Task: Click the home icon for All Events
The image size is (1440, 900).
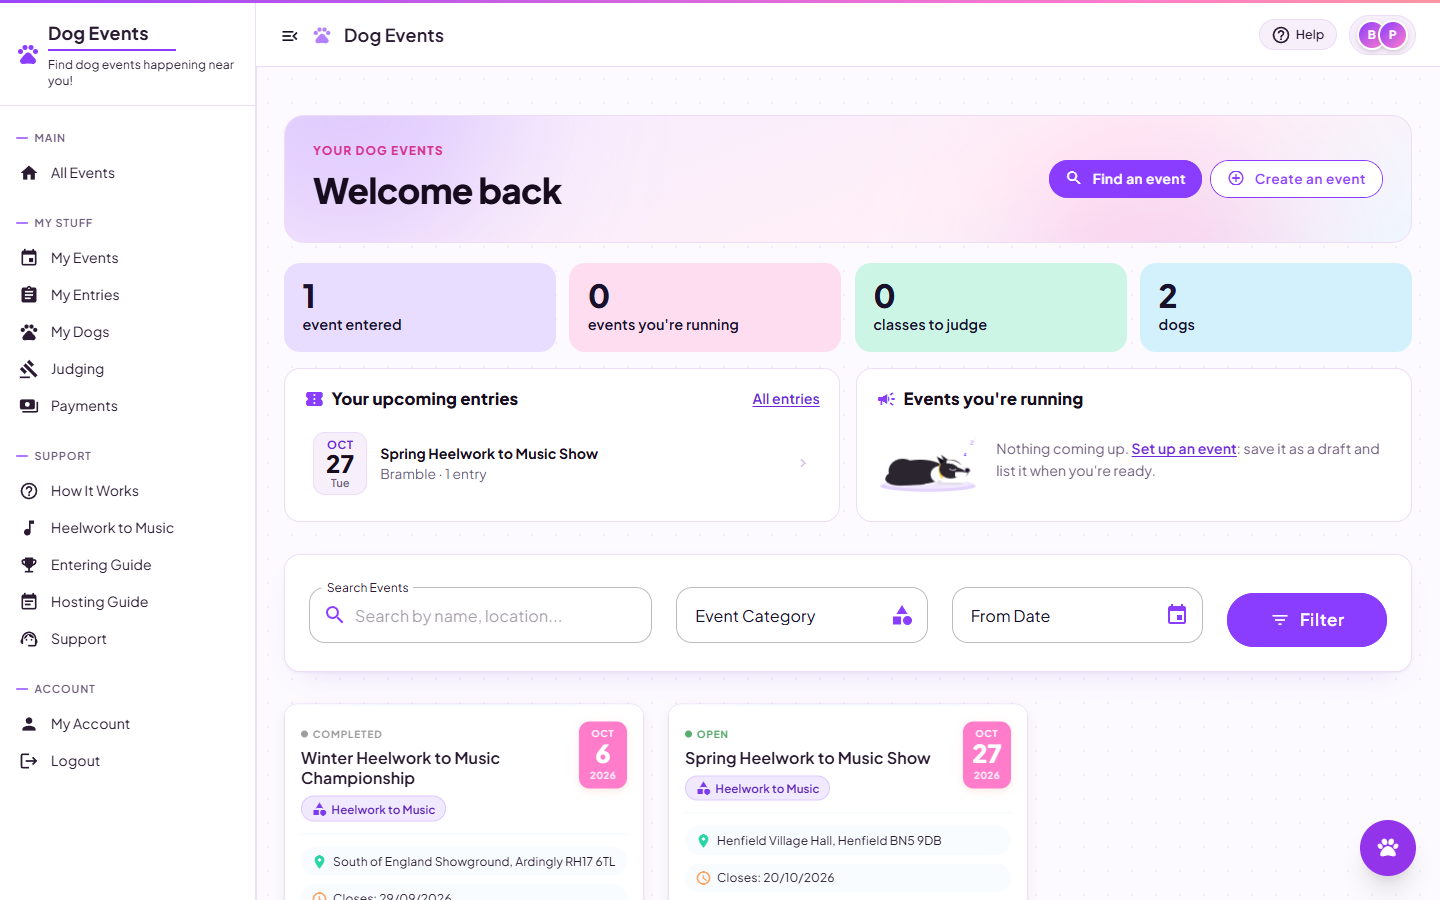Action: click(x=29, y=173)
